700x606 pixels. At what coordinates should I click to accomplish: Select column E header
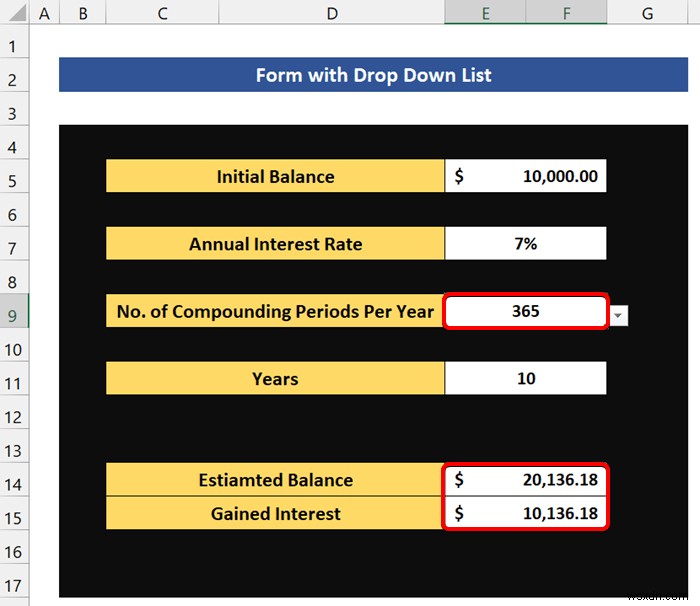click(x=485, y=13)
